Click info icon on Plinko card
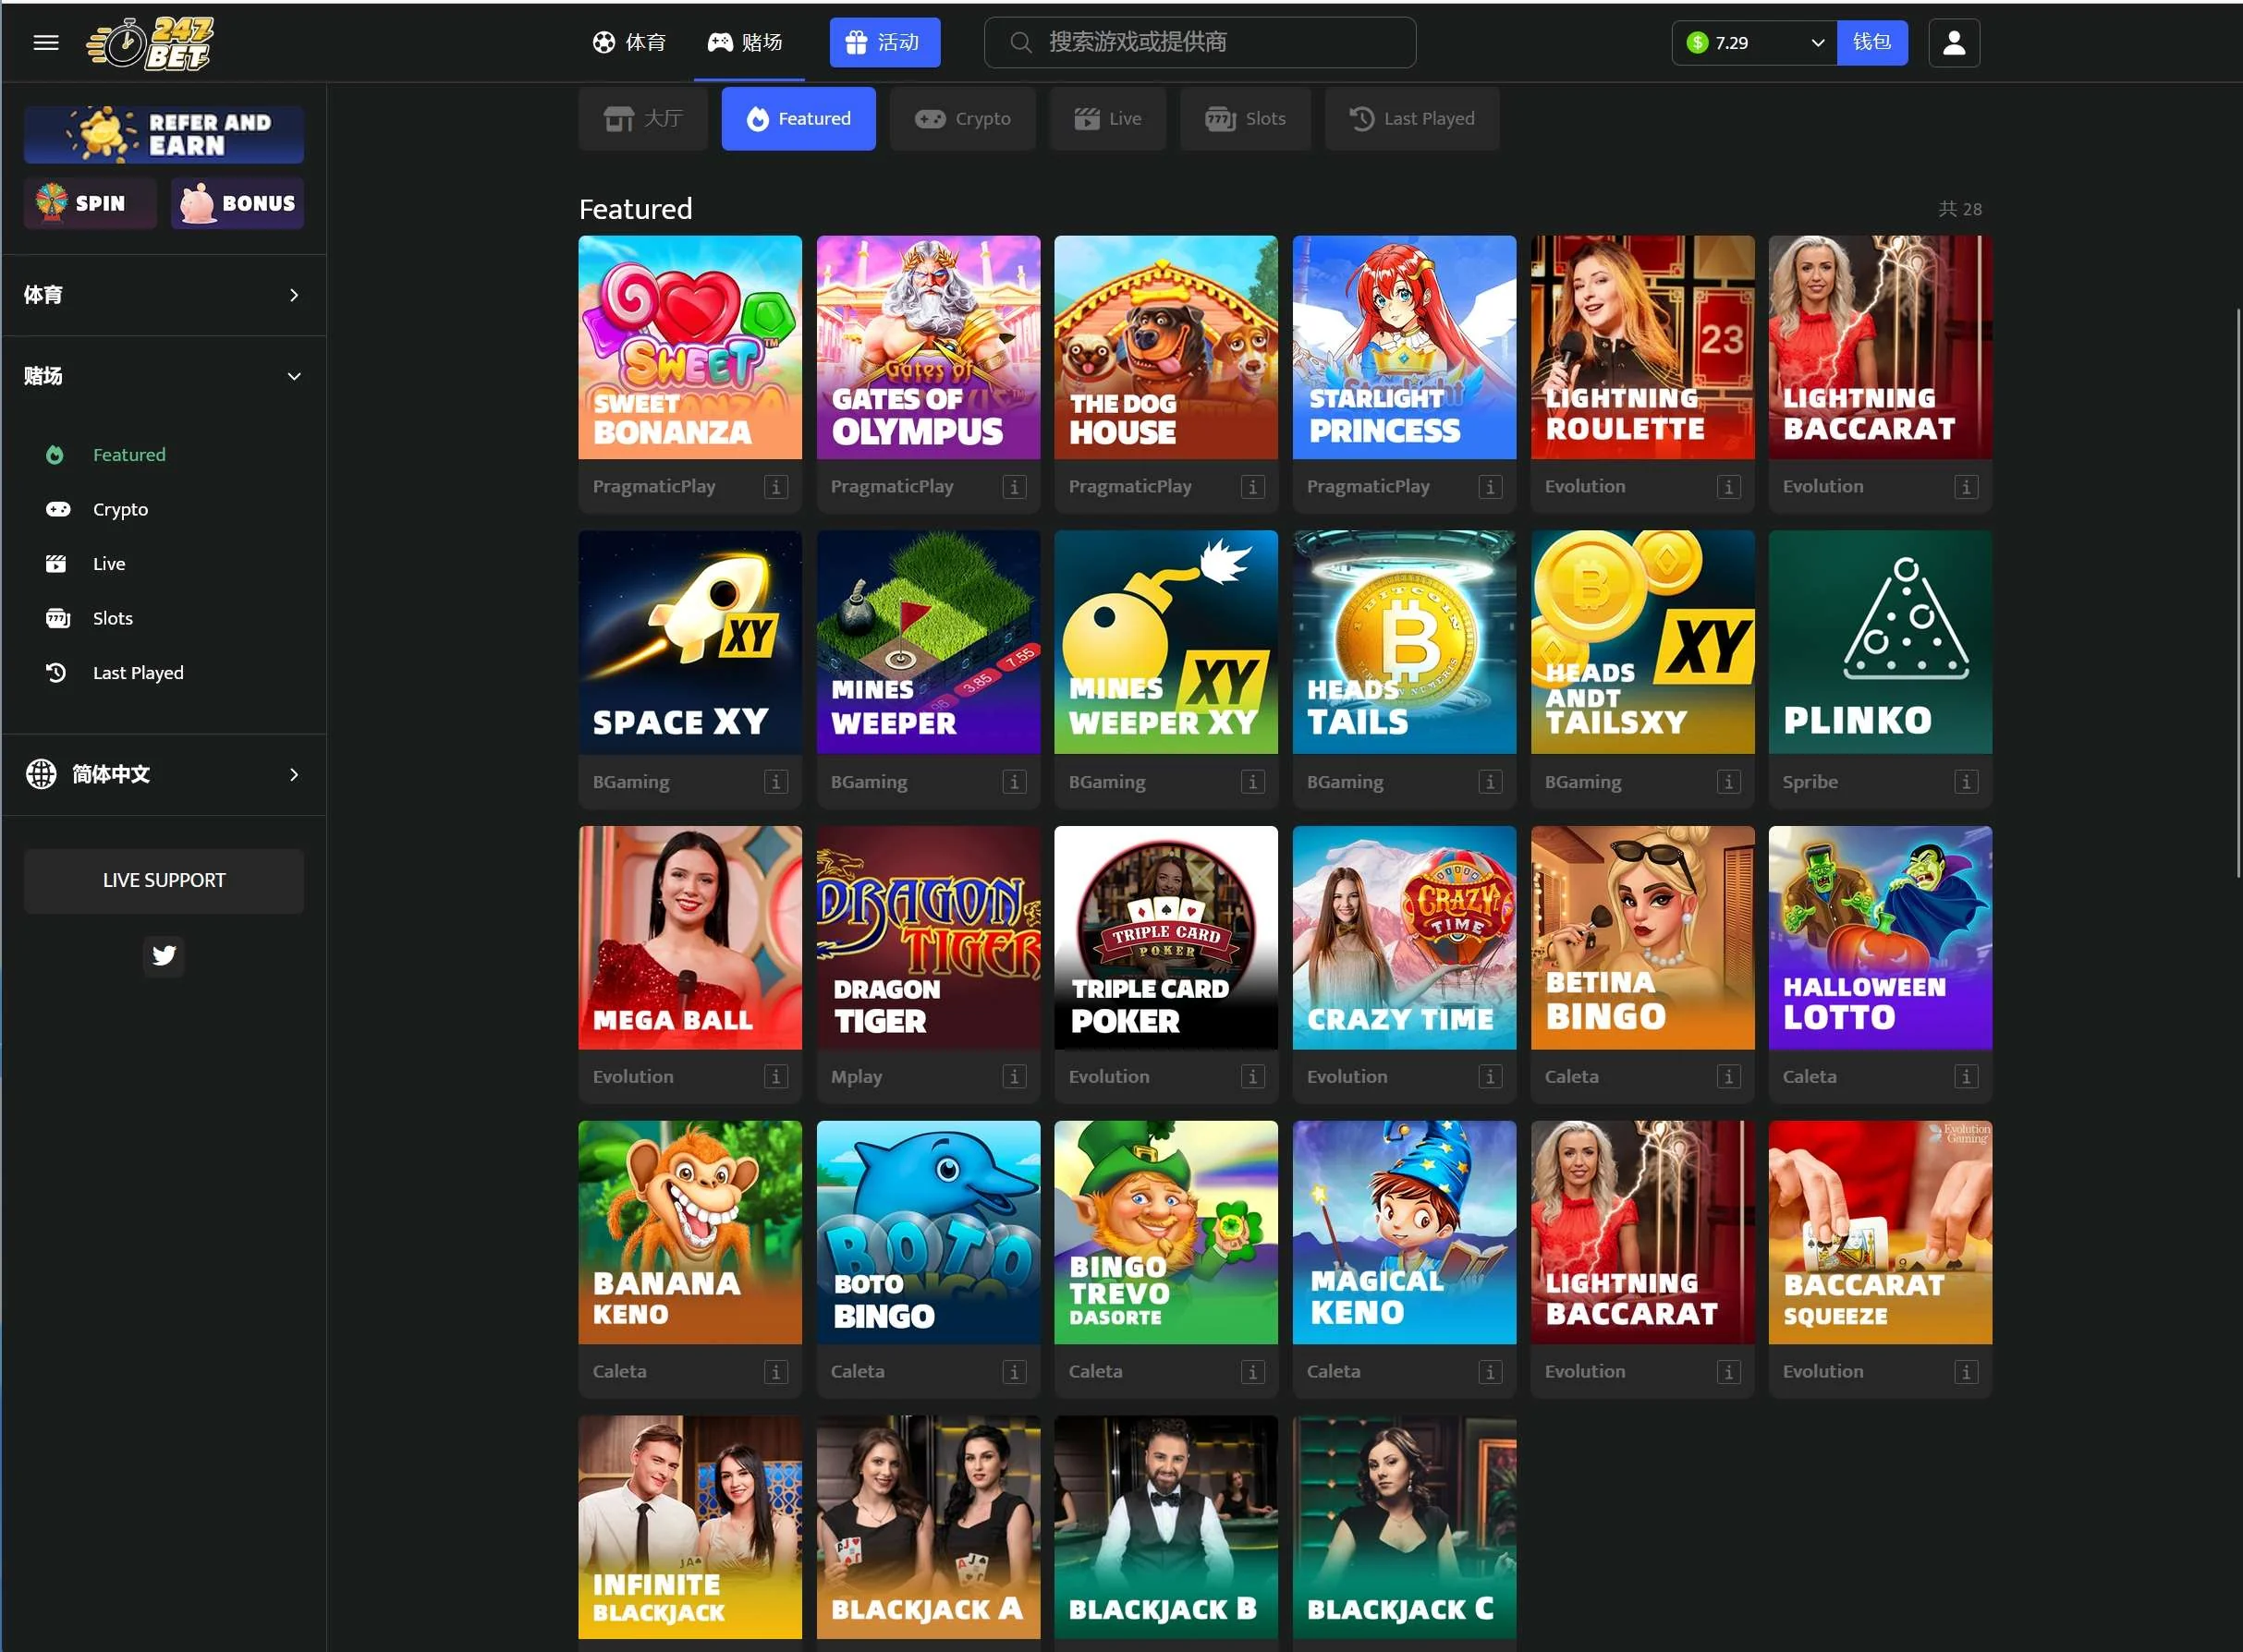The height and width of the screenshot is (1652, 2243). coord(1965,782)
